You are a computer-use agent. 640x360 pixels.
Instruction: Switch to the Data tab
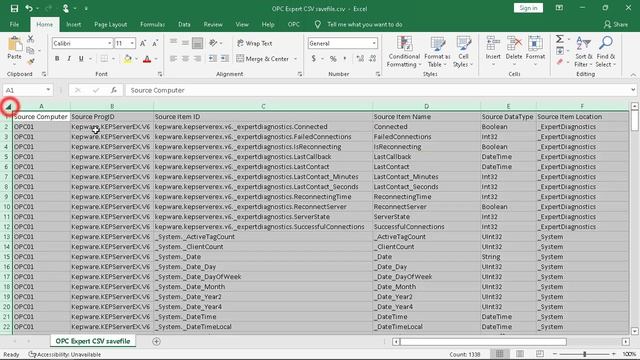tap(184, 24)
